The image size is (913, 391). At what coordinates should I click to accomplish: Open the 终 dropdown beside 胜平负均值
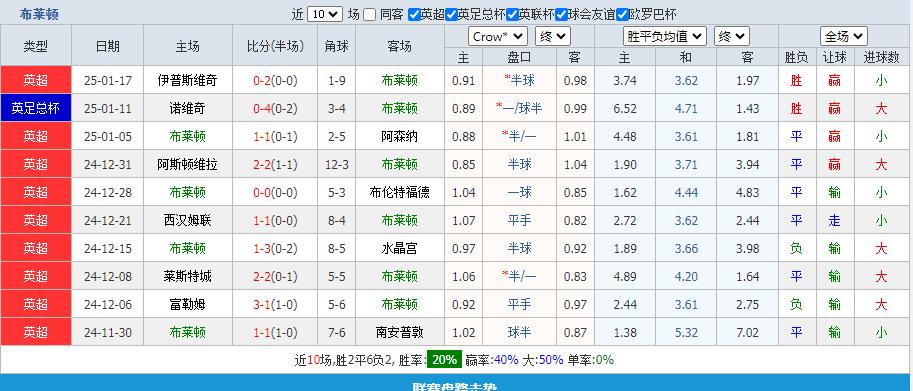[x=731, y=37]
